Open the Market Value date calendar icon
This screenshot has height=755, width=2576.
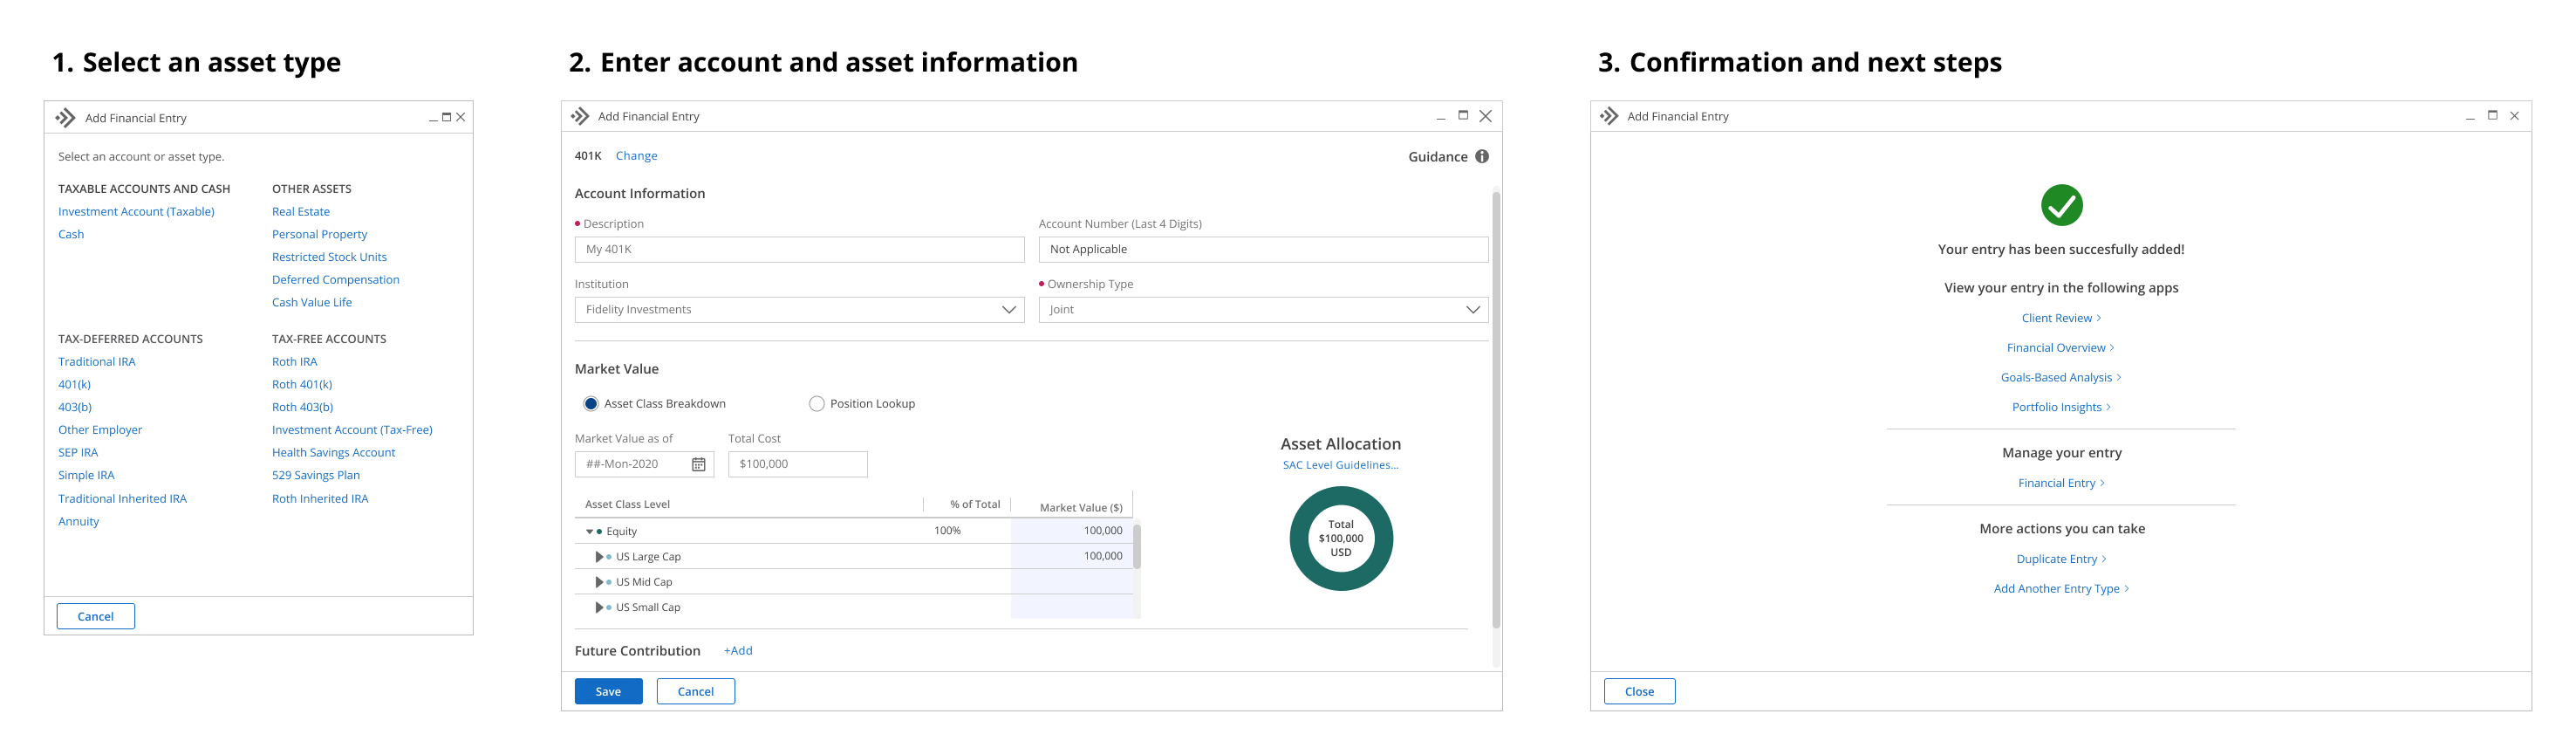699,464
